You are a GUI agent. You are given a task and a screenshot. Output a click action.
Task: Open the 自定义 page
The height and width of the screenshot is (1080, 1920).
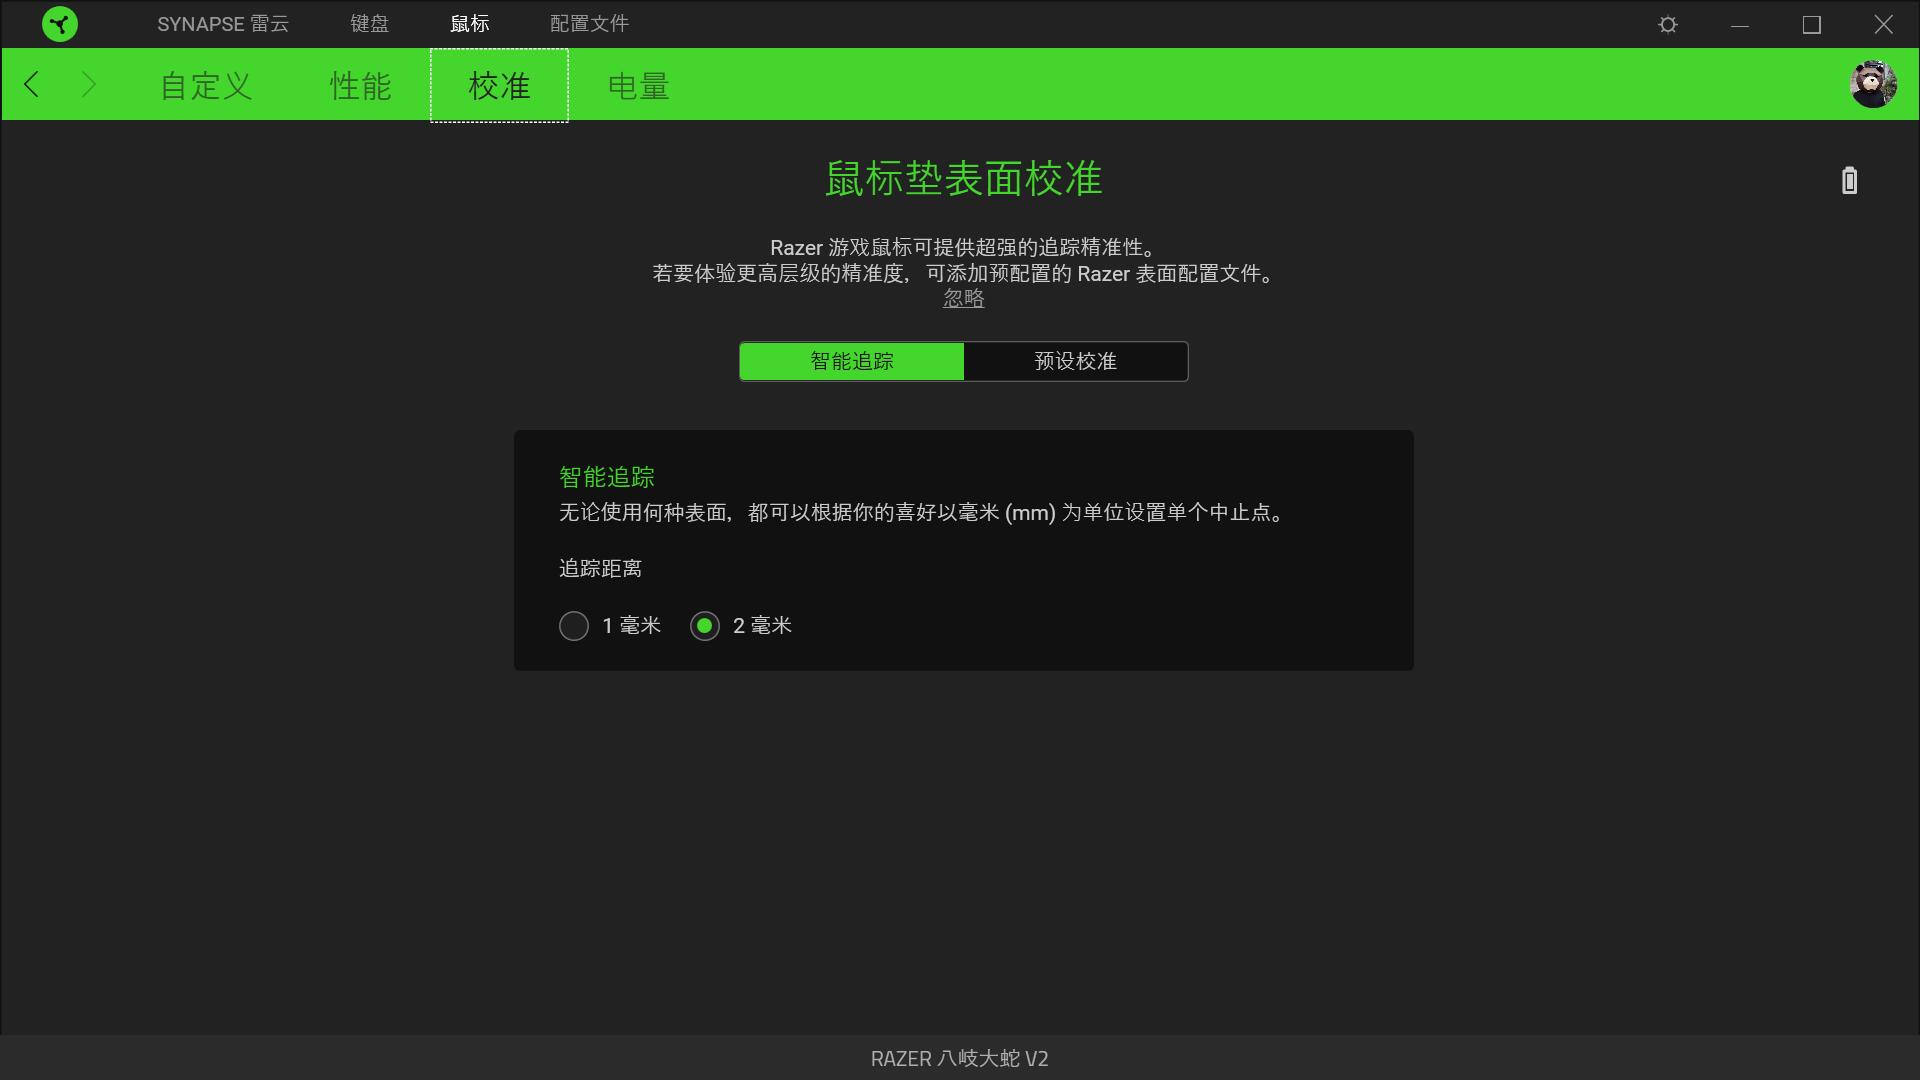tap(204, 85)
